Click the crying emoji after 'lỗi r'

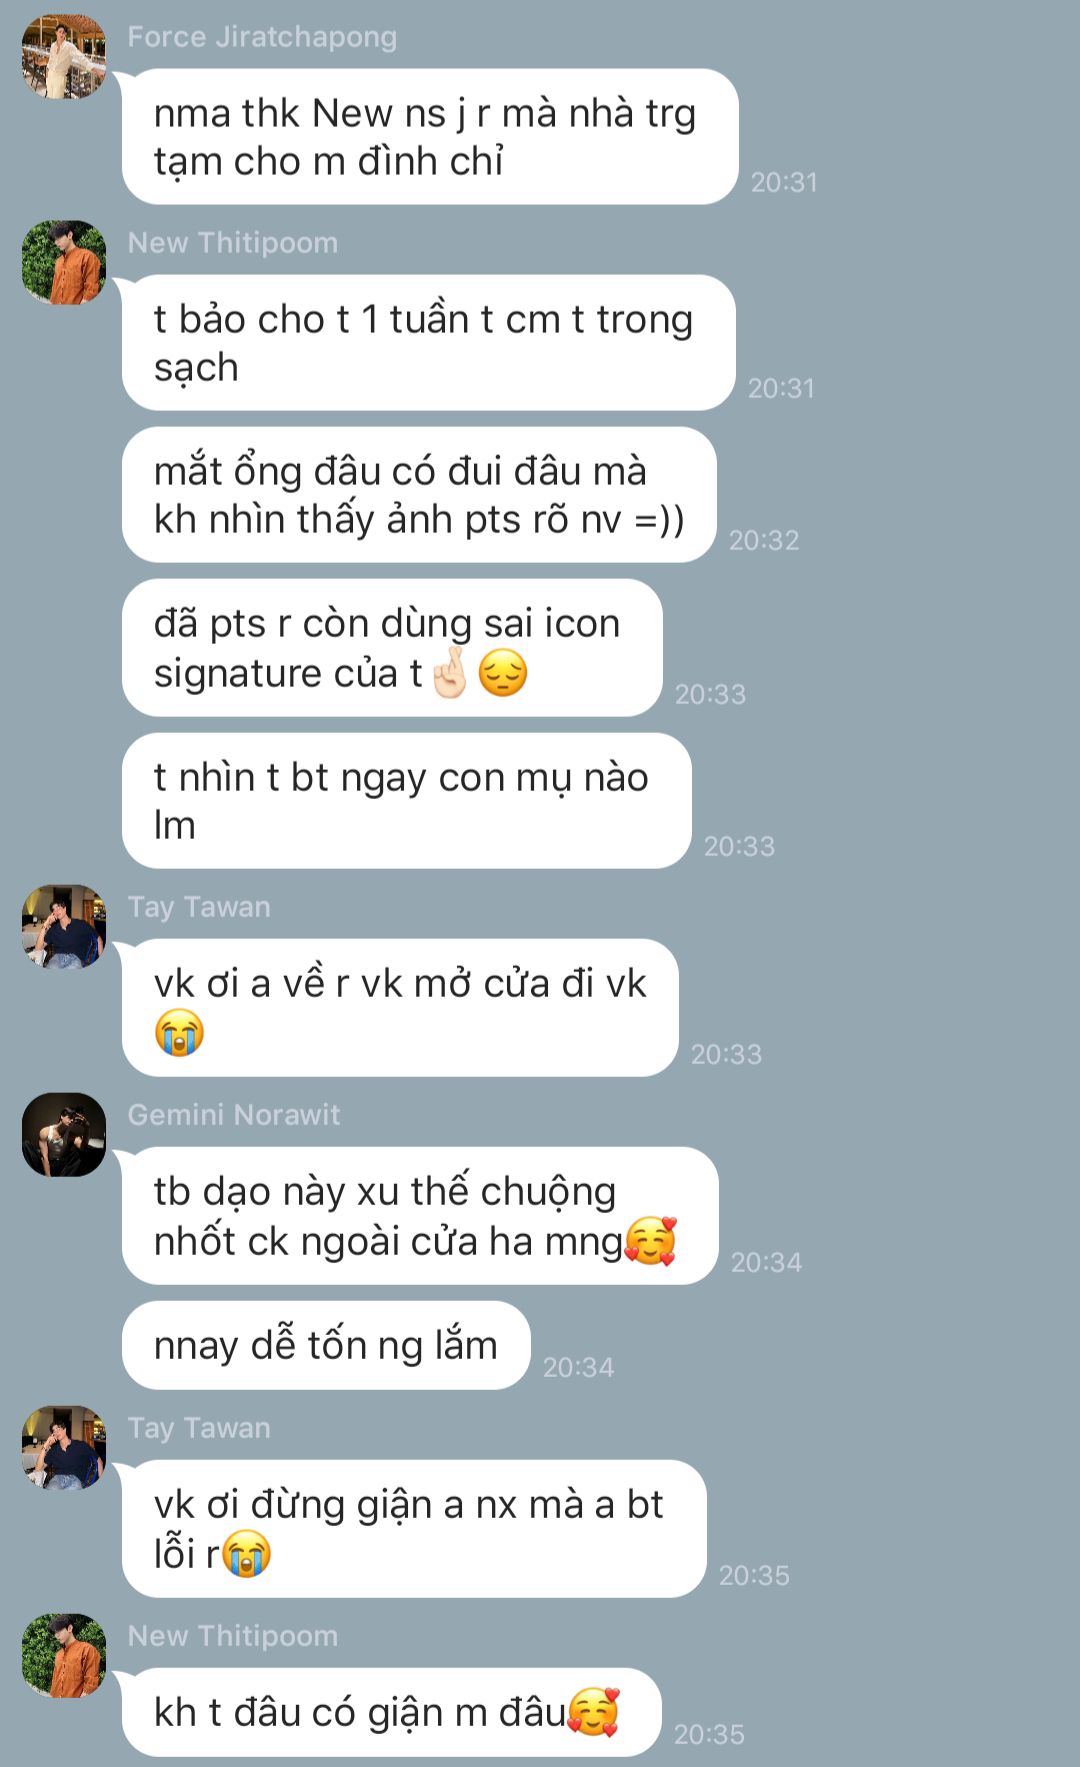(x=246, y=1554)
